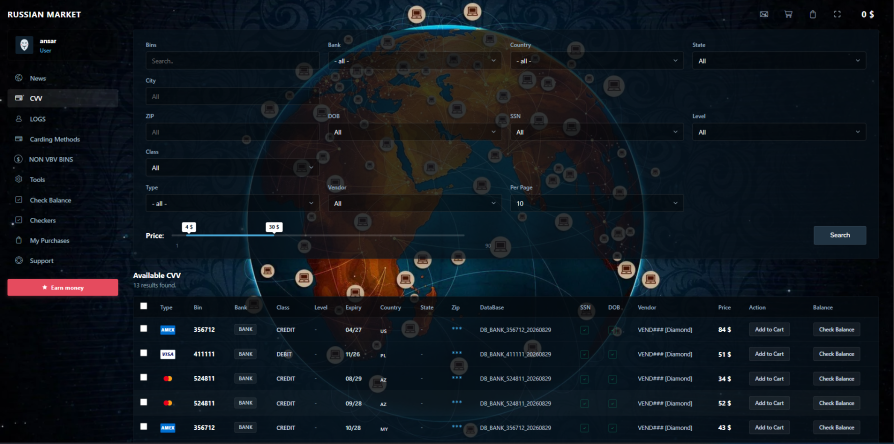Click the Mastercard logo in the 08/29 row

pos(168,378)
